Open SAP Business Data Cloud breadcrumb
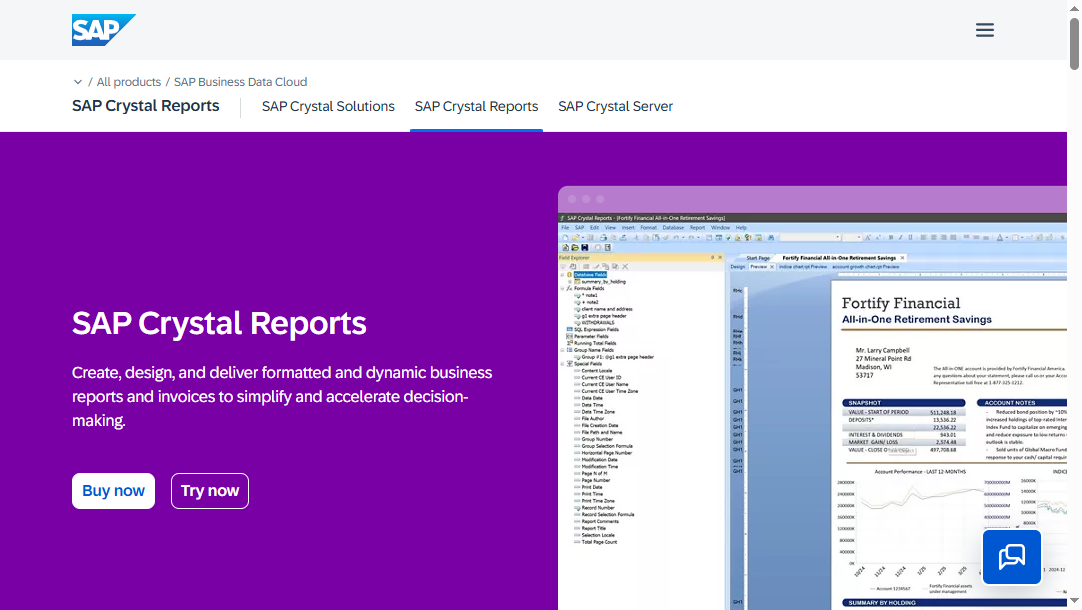 (x=240, y=82)
